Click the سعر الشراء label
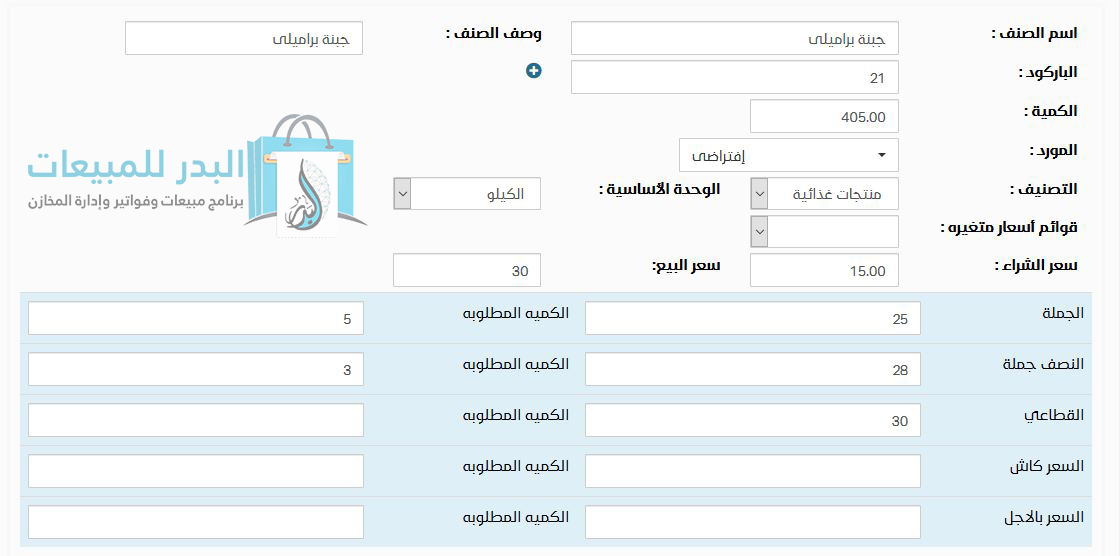Viewport: 1120px width, 556px height. click(1036, 266)
